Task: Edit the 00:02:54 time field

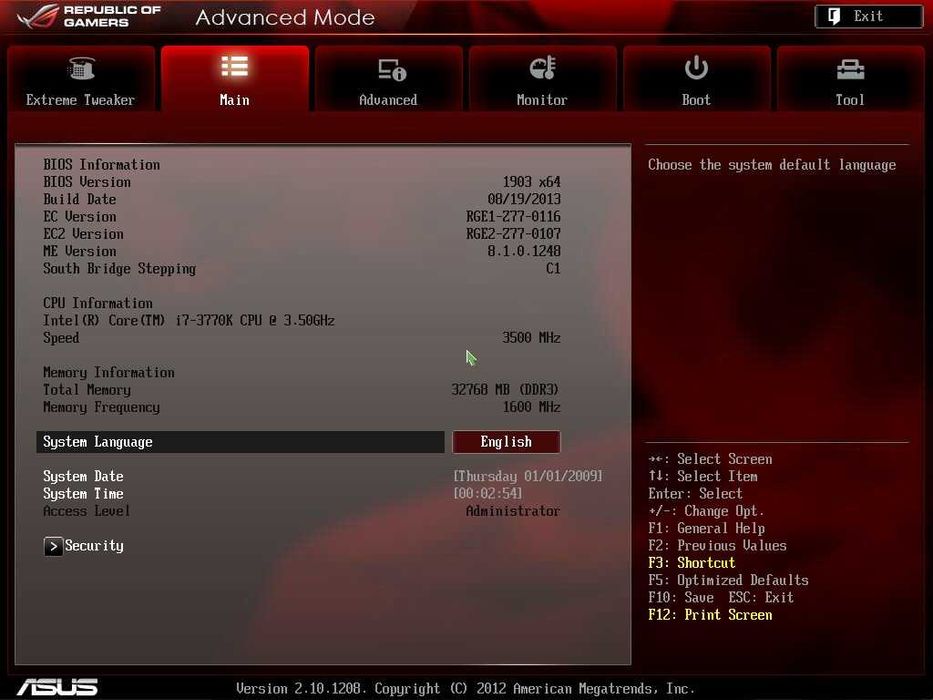Action: 488,493
